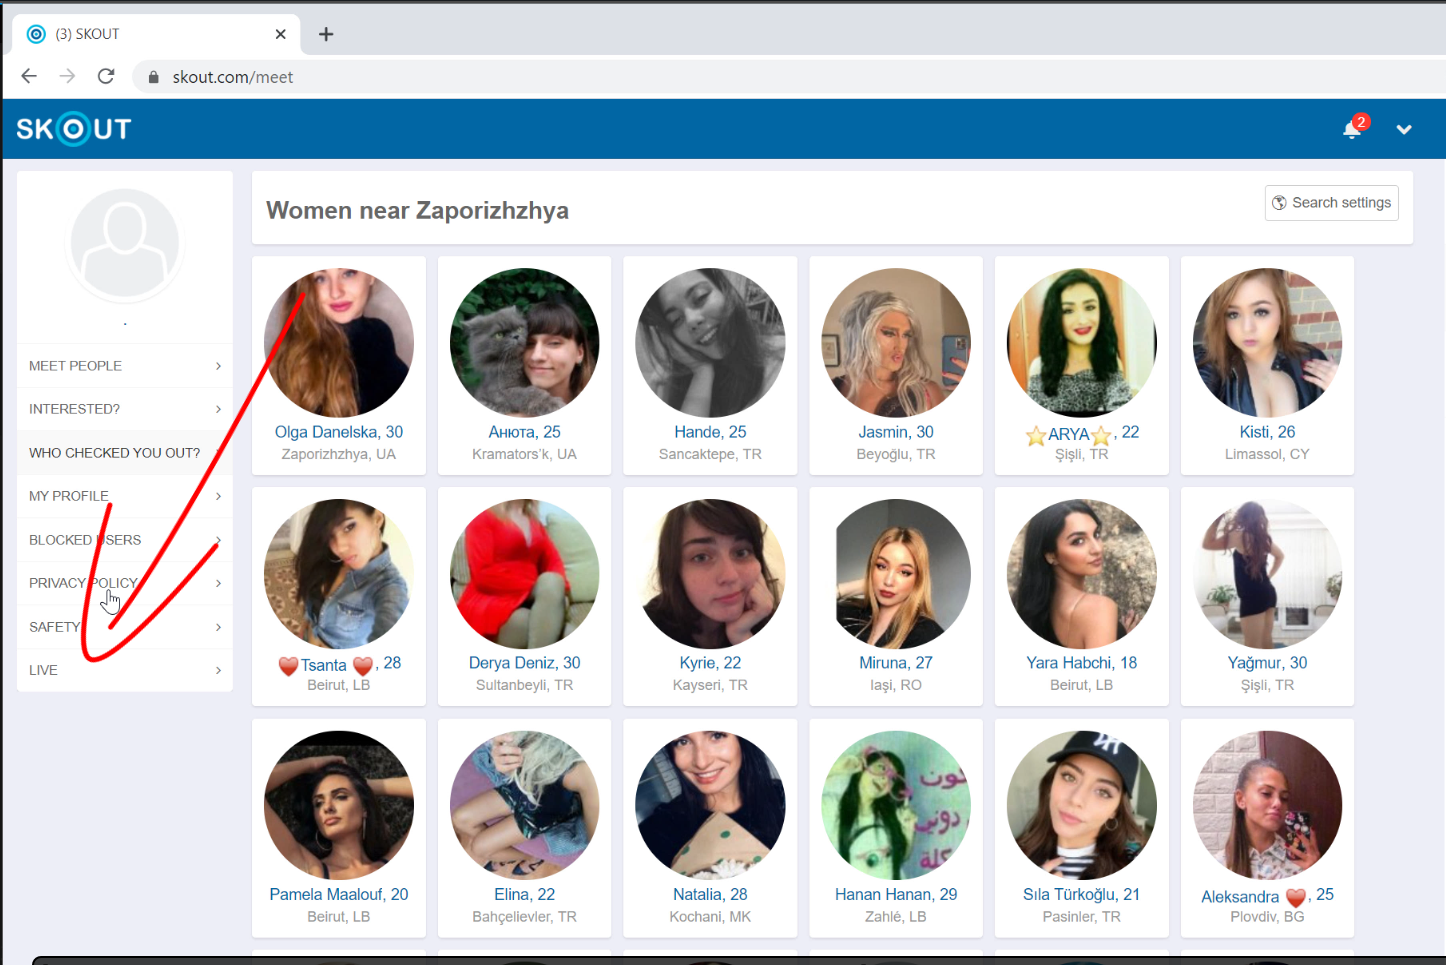Open the LIVE section from the sidebar
This screenshot has width=1446, height=965.
[43, 669]
